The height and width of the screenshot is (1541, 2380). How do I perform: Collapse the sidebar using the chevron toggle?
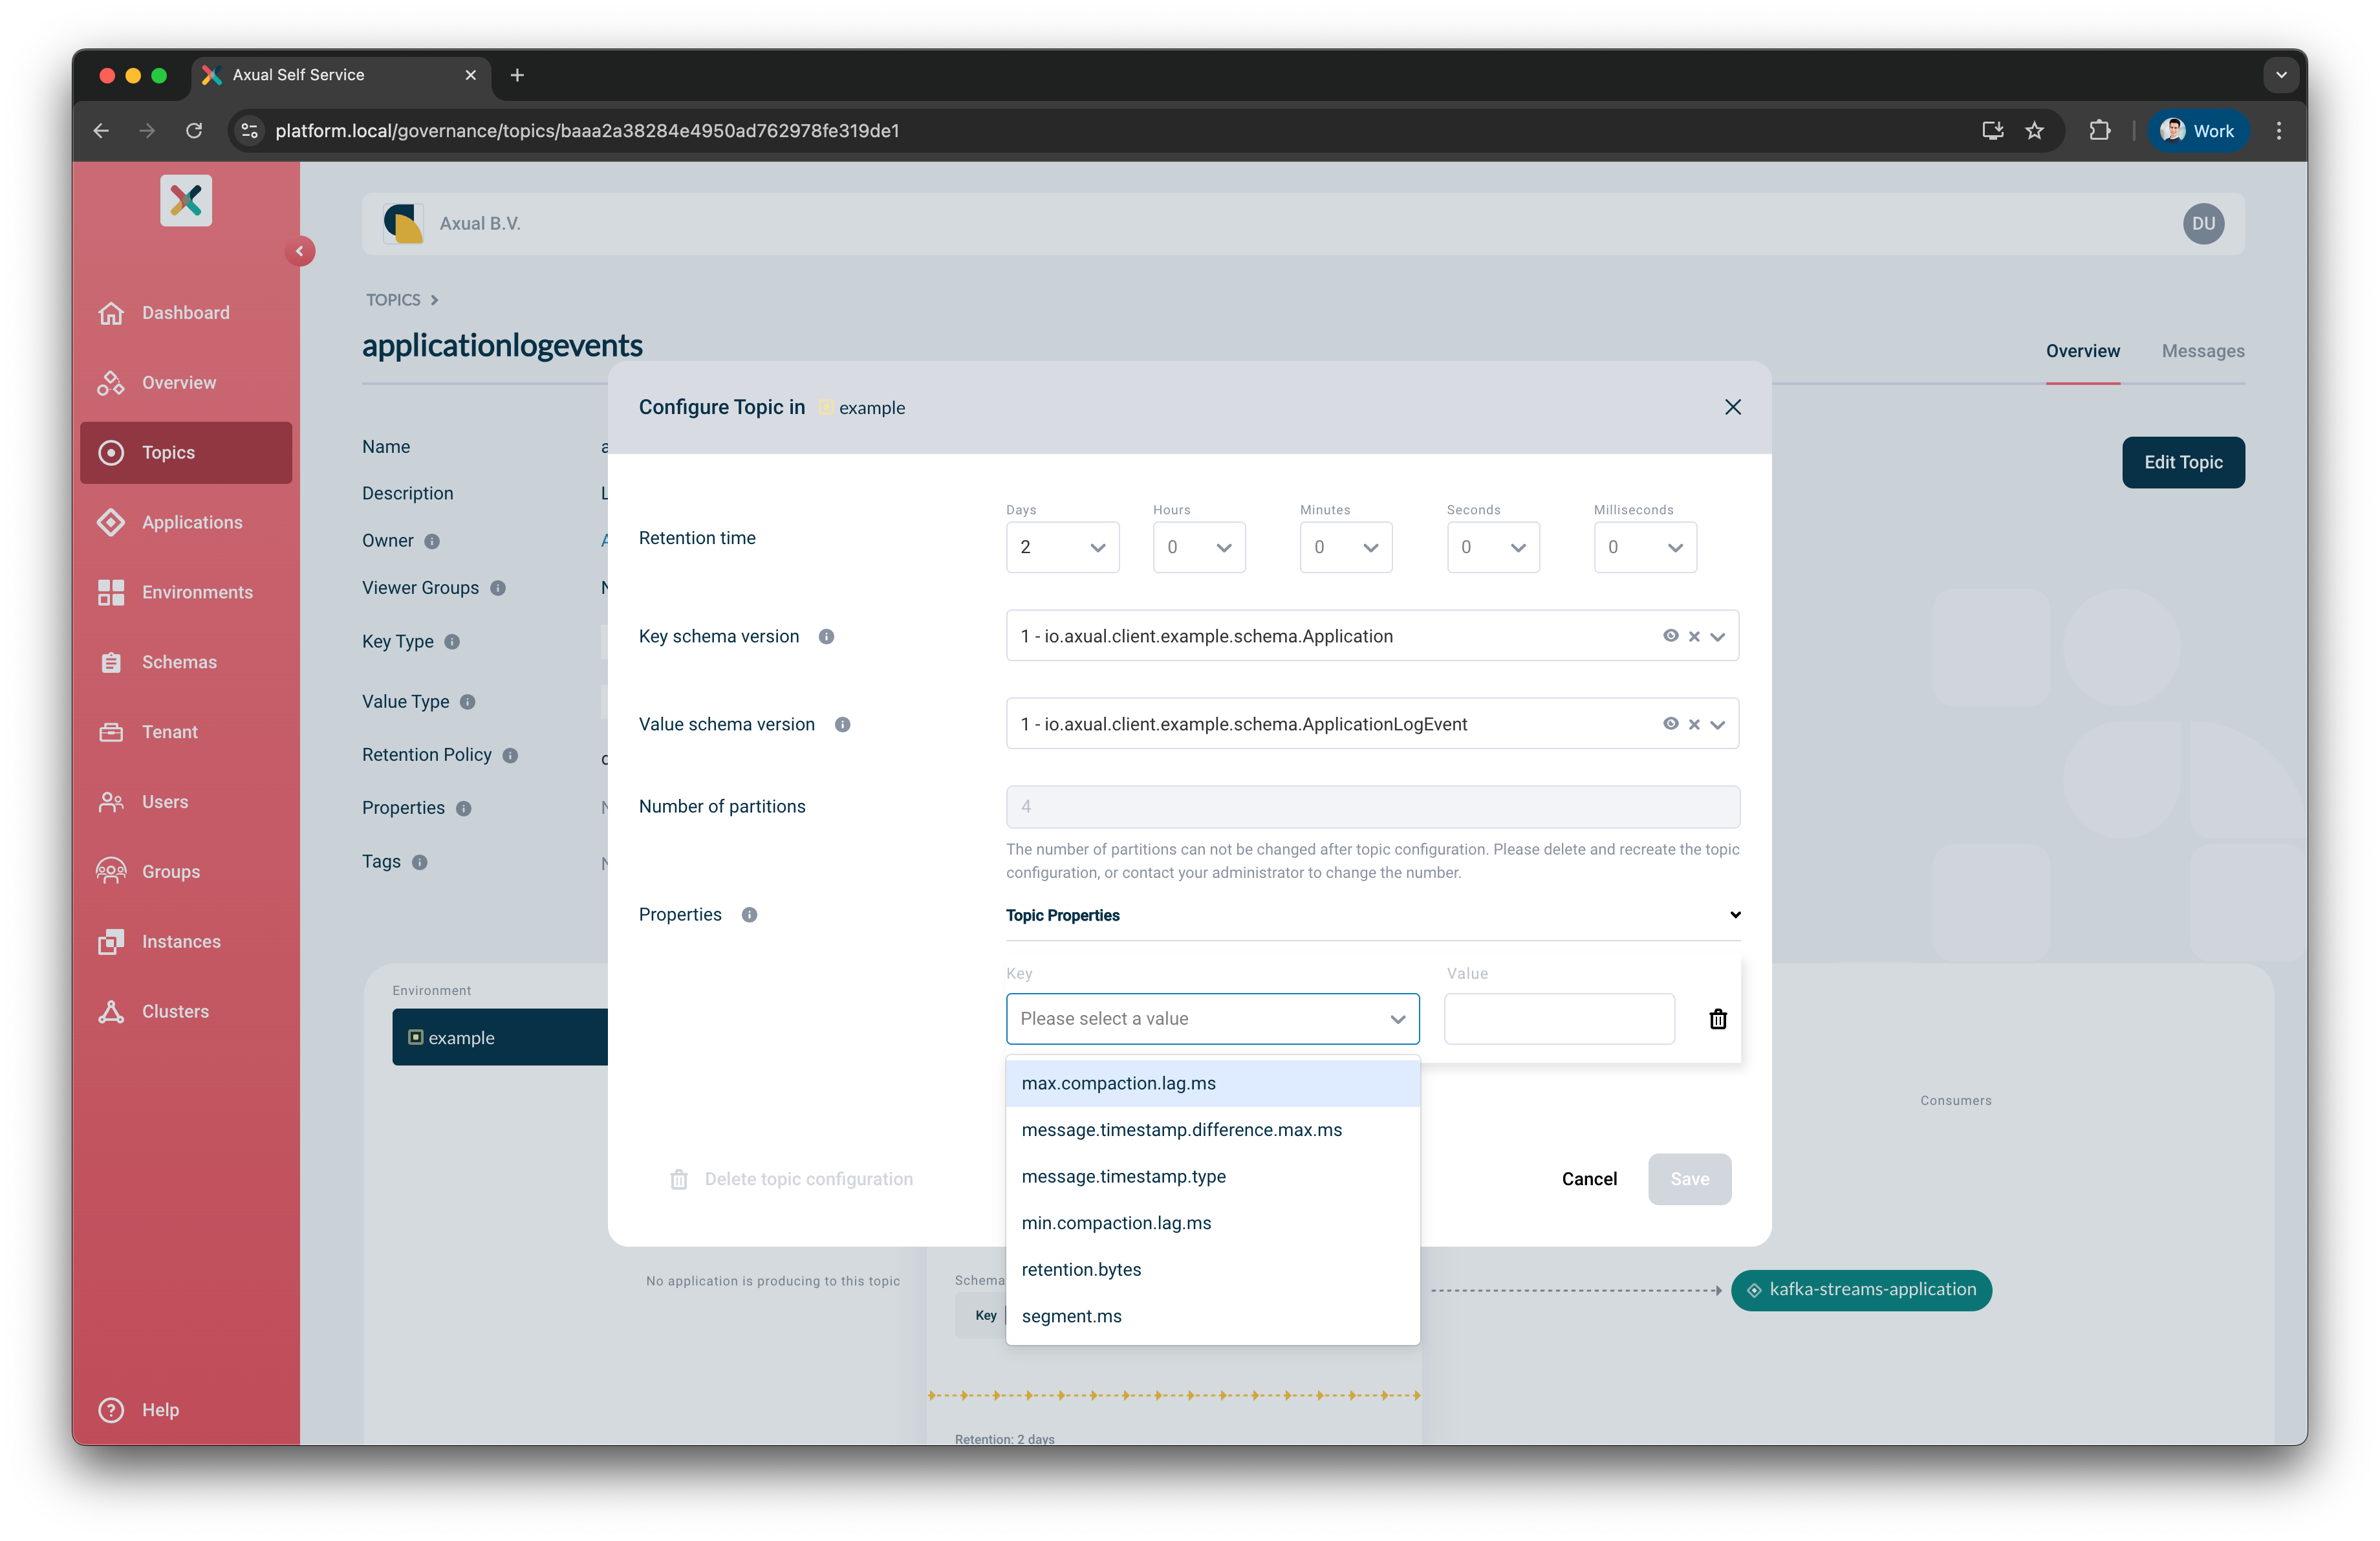301,250
